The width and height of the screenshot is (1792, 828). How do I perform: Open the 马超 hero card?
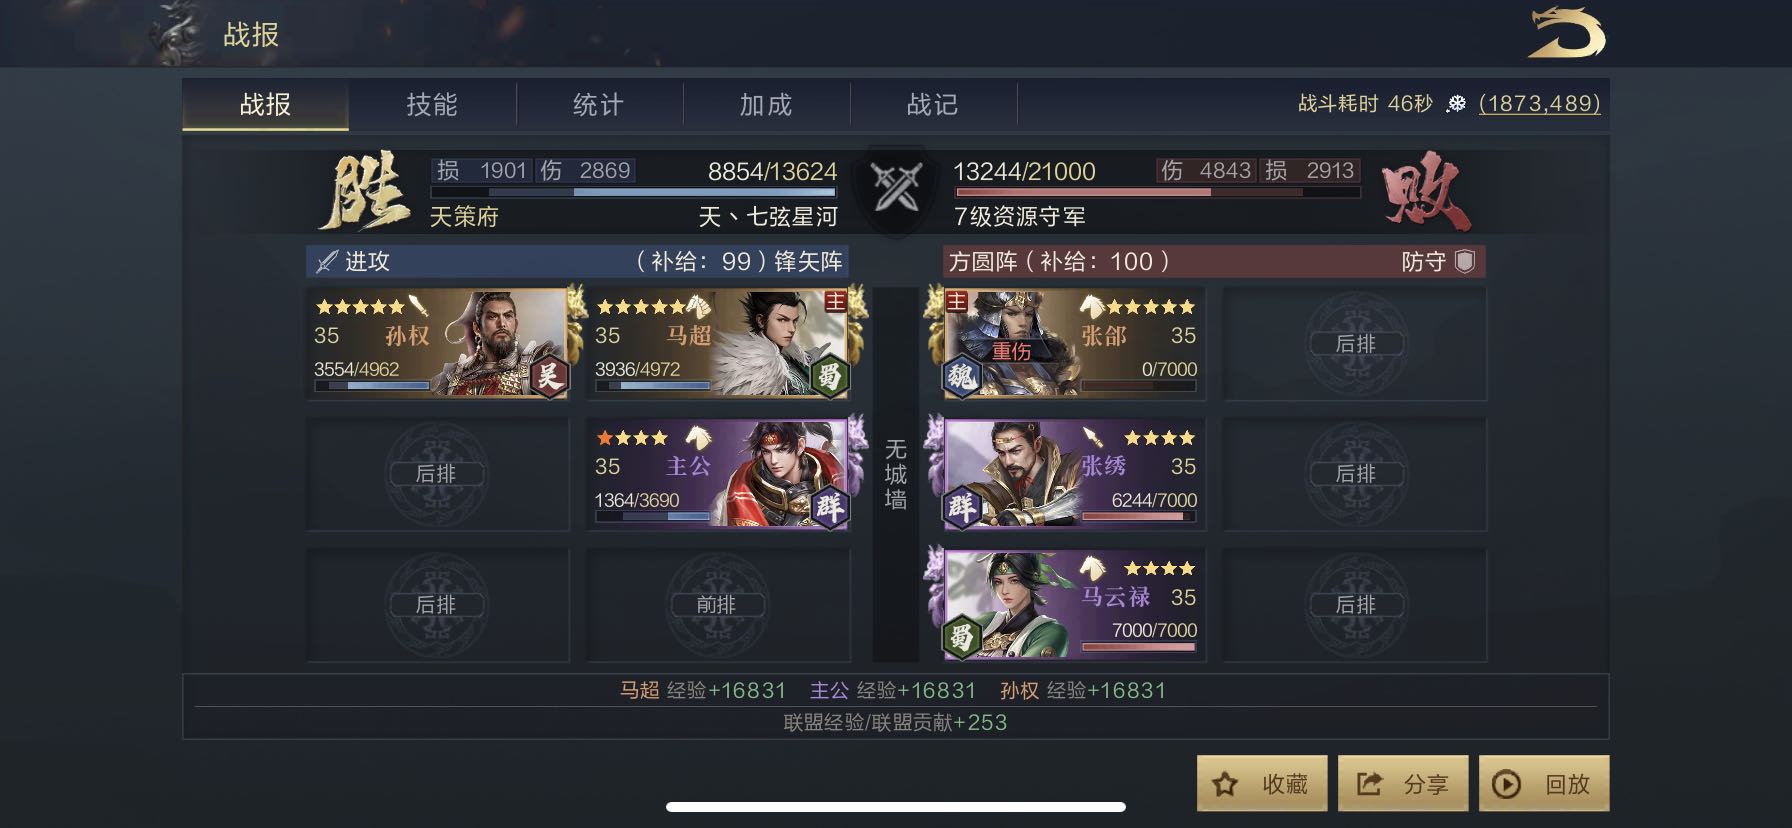point(718,343)
